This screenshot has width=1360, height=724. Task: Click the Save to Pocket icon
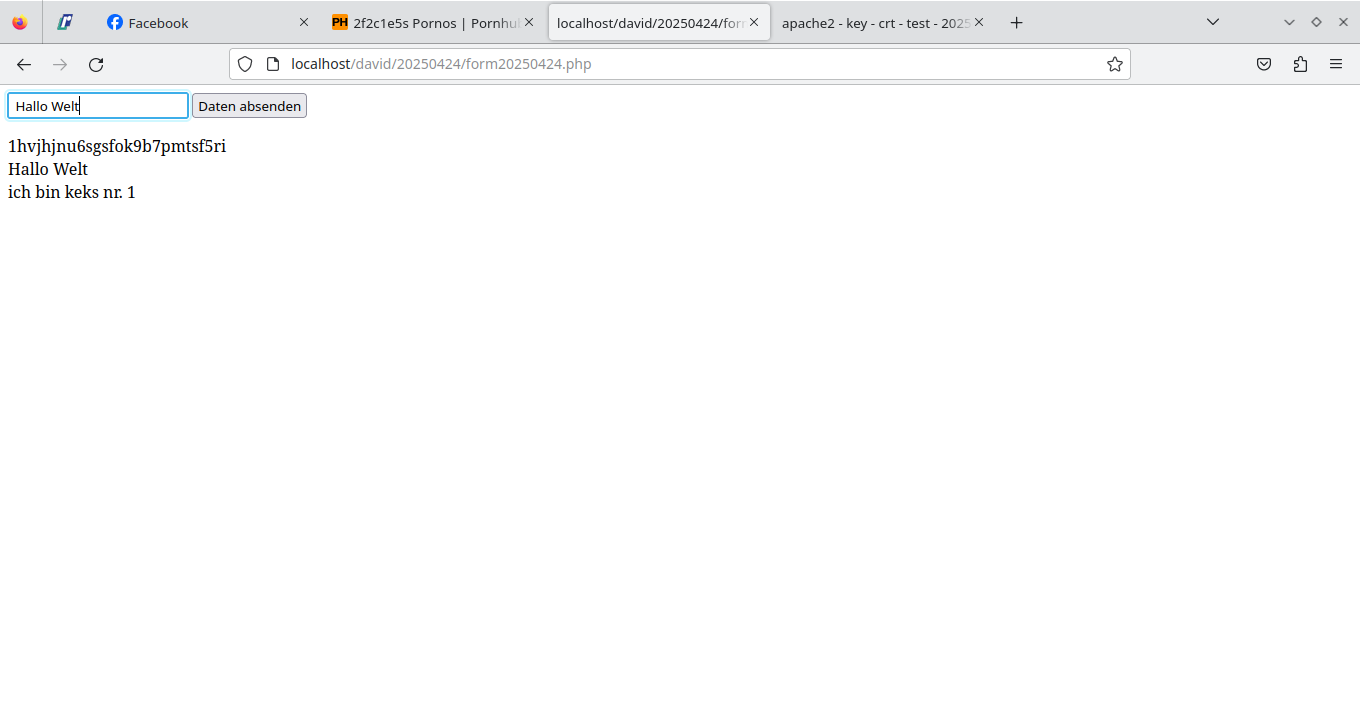pos(1264,65)
